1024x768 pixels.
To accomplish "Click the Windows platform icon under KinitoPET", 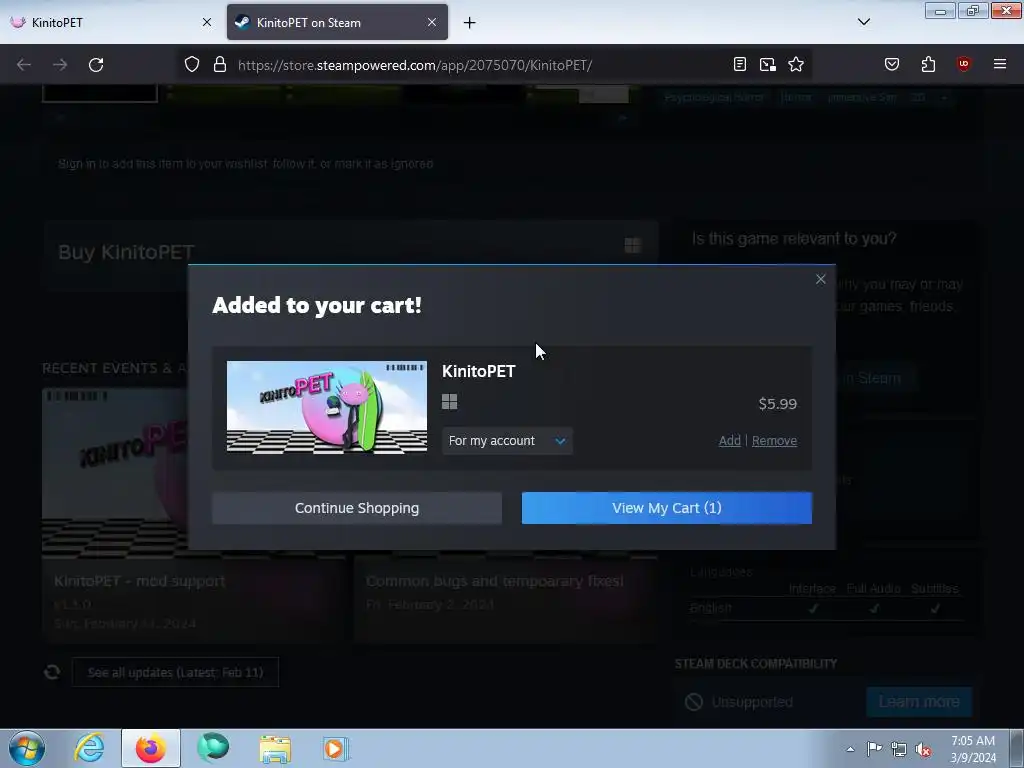I will pos(449,402).
